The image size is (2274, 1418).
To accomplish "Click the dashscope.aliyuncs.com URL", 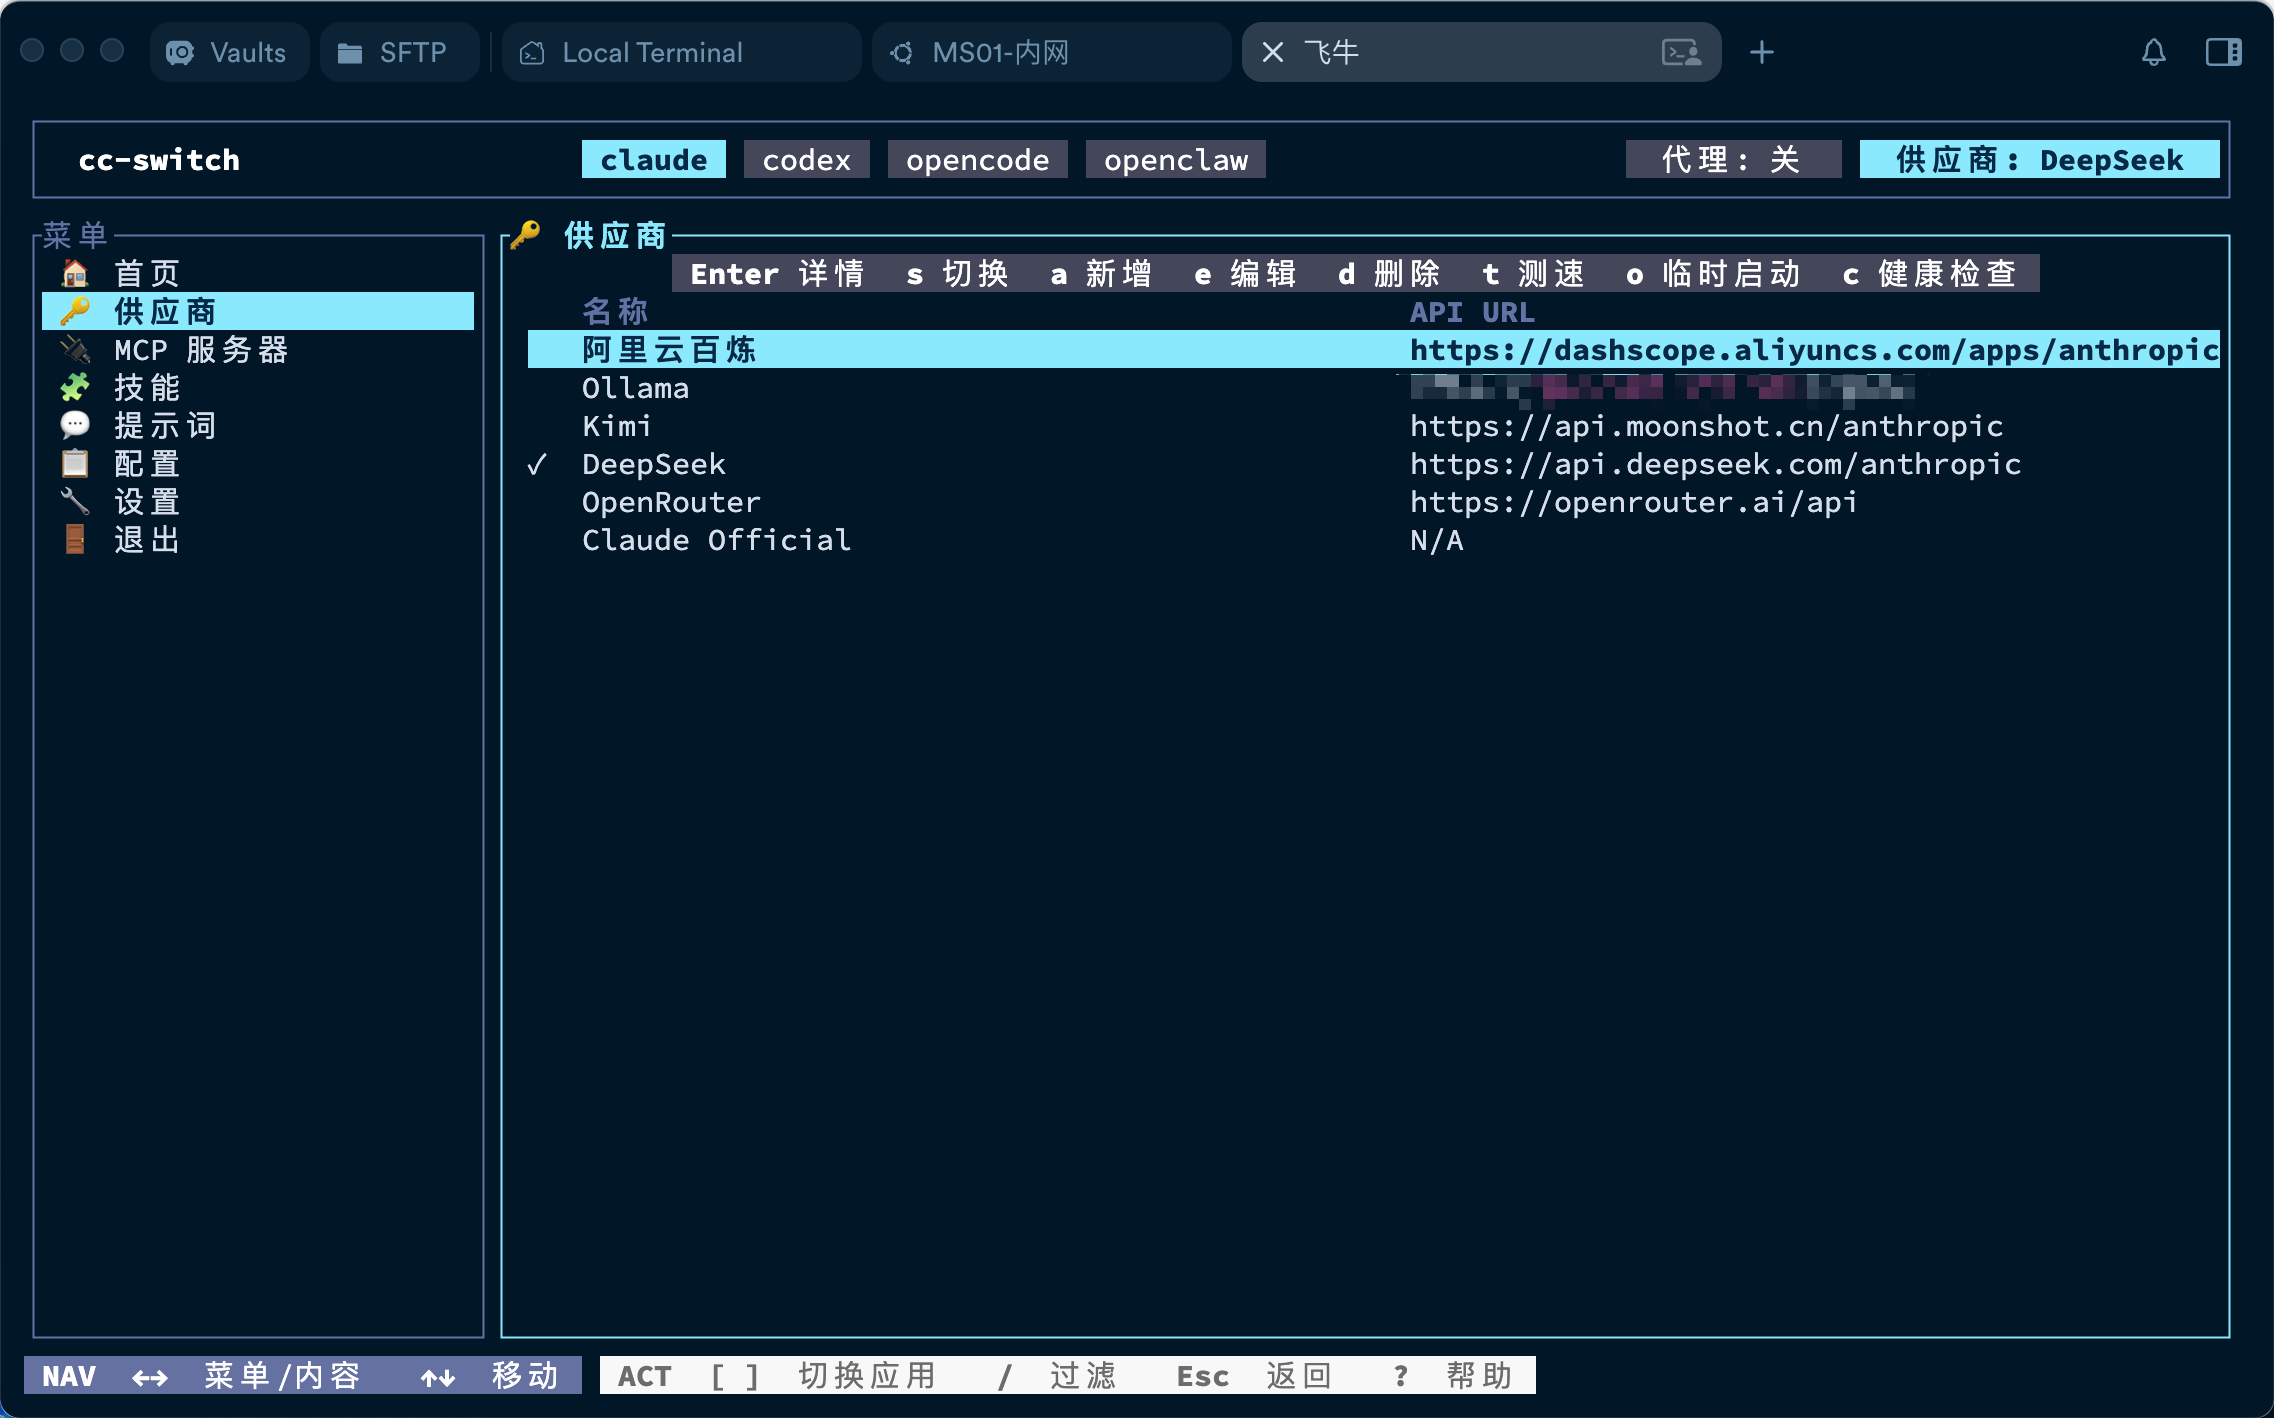I will tap(1814, 349).
